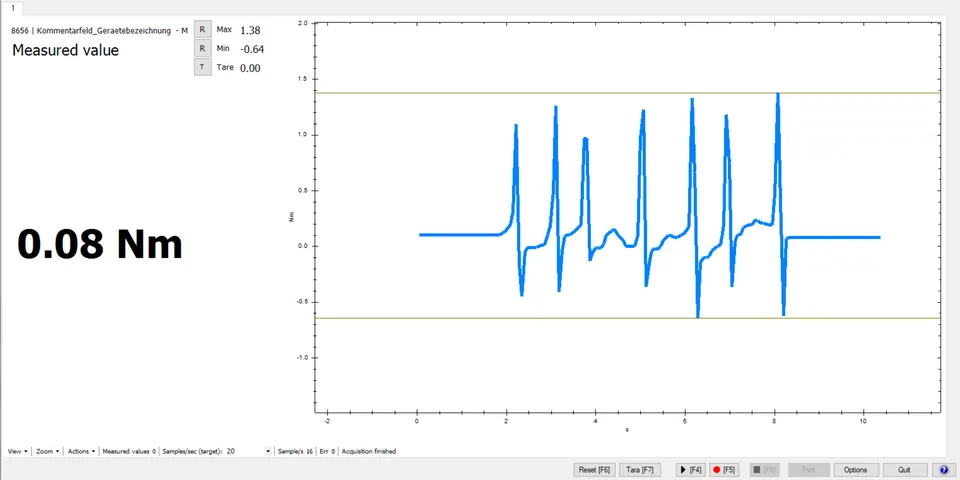
Task: Reset the Max value with its R button
Action: [202, 29]
